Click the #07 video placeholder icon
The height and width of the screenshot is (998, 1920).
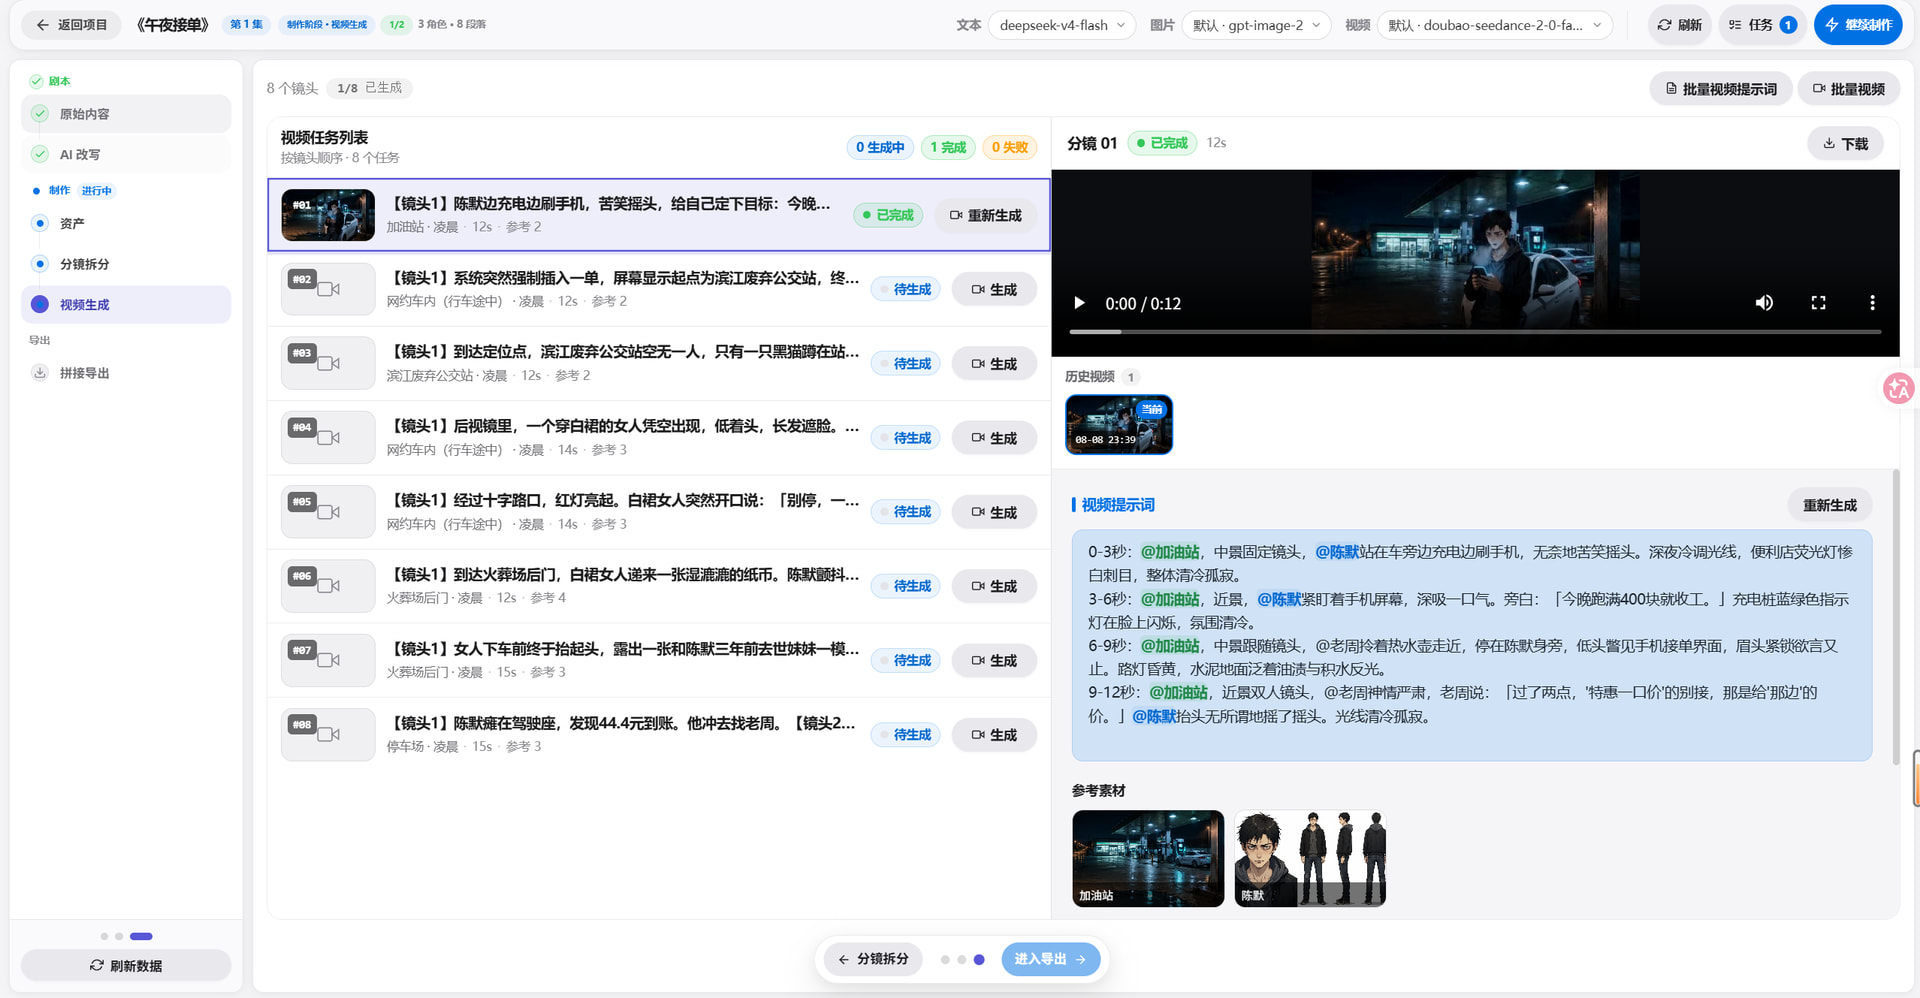point(328,660)
